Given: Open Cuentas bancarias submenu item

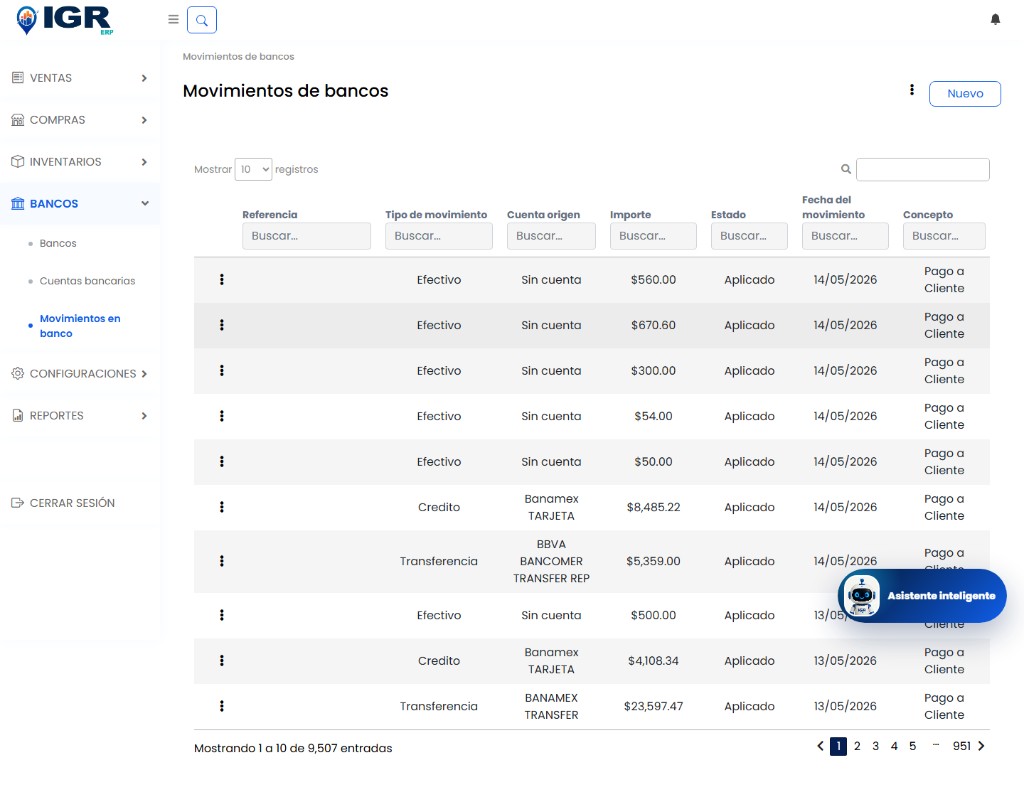Looking at the screenshot, I should 88,281.
